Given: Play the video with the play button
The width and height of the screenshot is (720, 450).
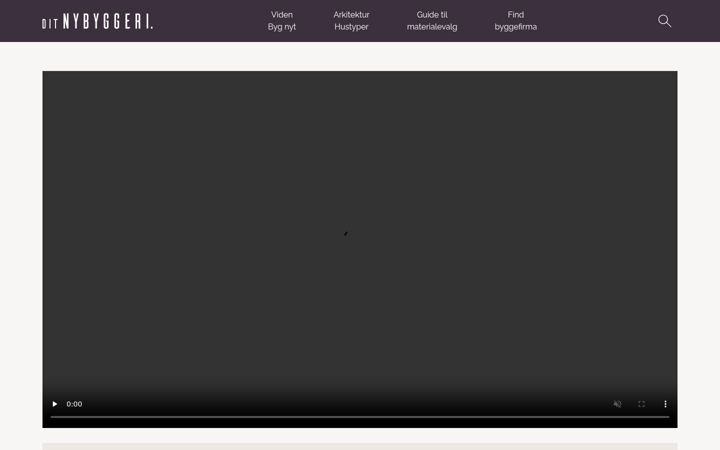Looking at the screenshot, I should (x=55, y=404).
